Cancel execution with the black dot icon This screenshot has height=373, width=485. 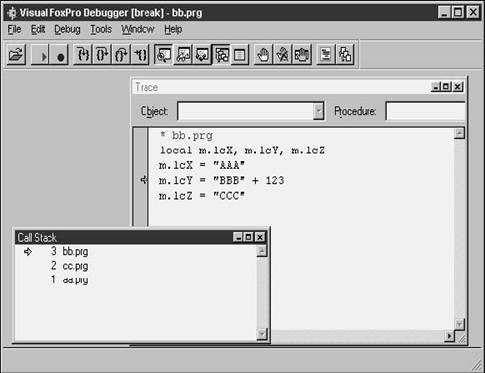click(x=59, y=54)
